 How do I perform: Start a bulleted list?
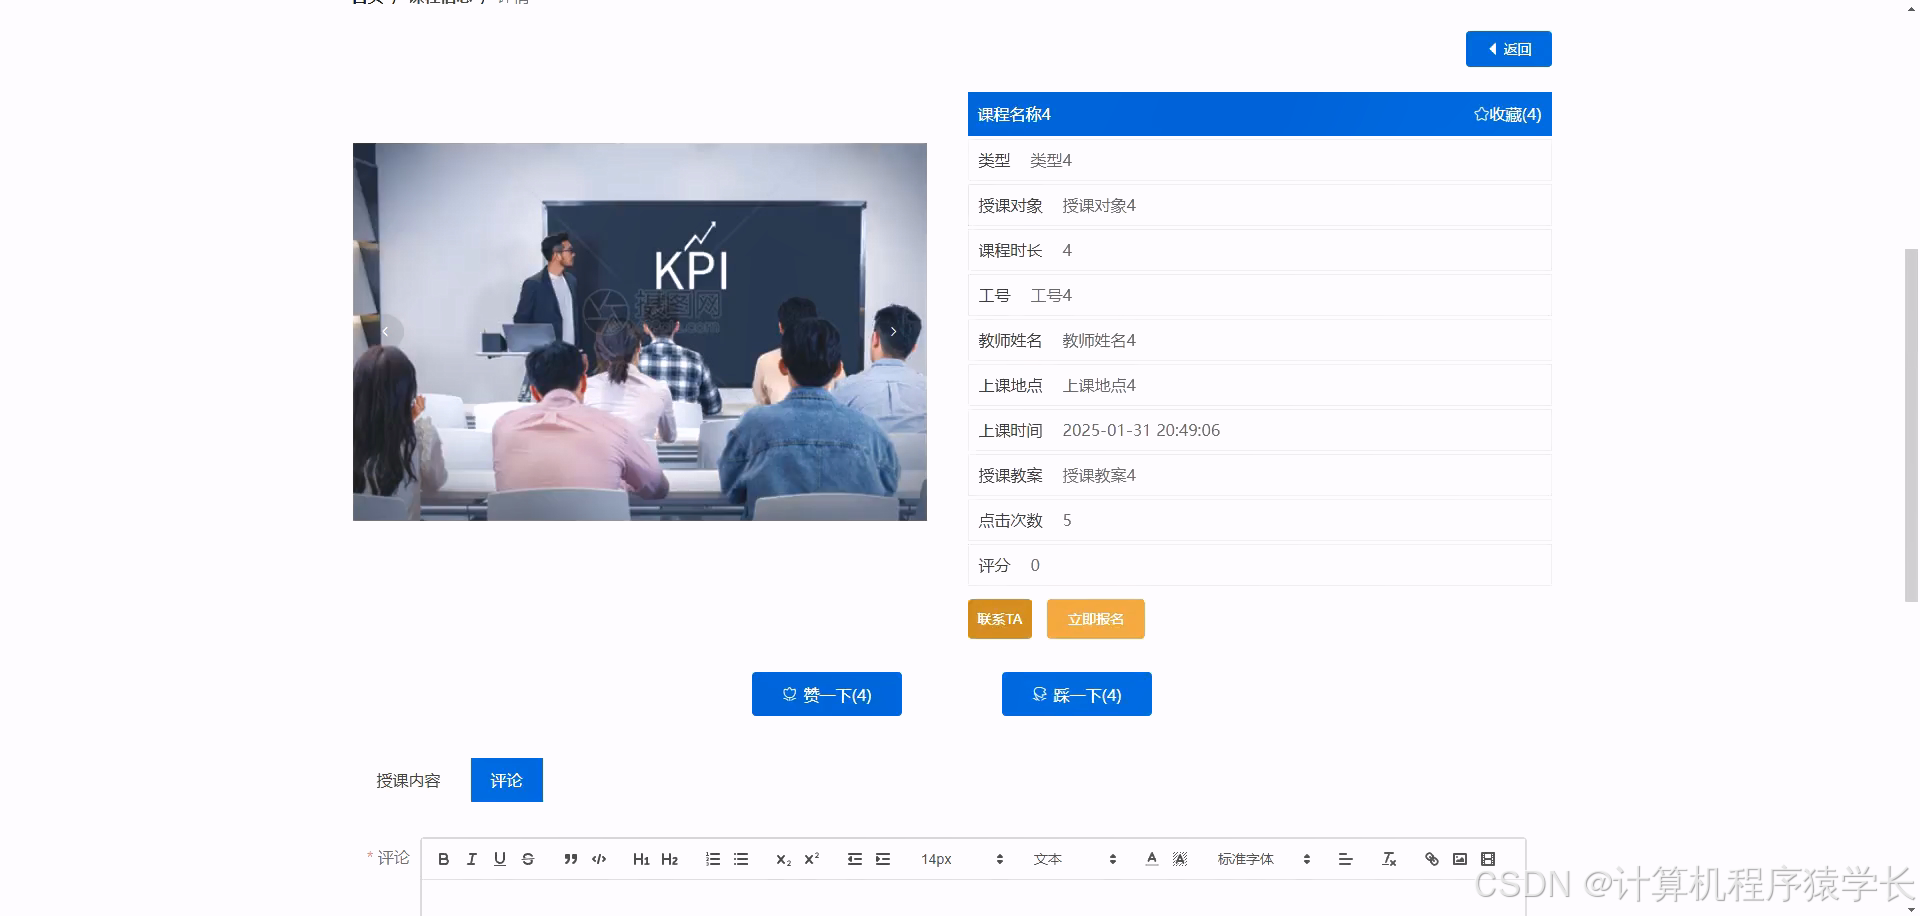740,859
